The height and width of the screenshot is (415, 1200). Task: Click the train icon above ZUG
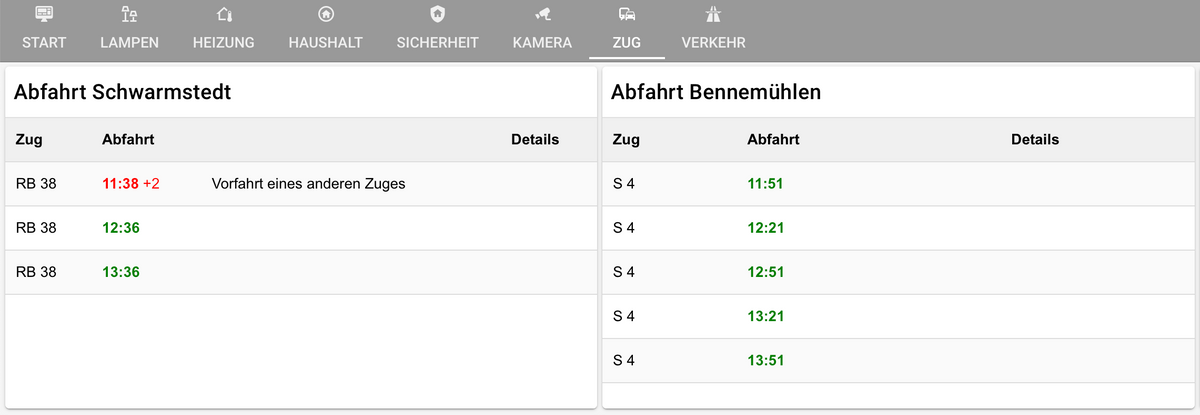627,14
